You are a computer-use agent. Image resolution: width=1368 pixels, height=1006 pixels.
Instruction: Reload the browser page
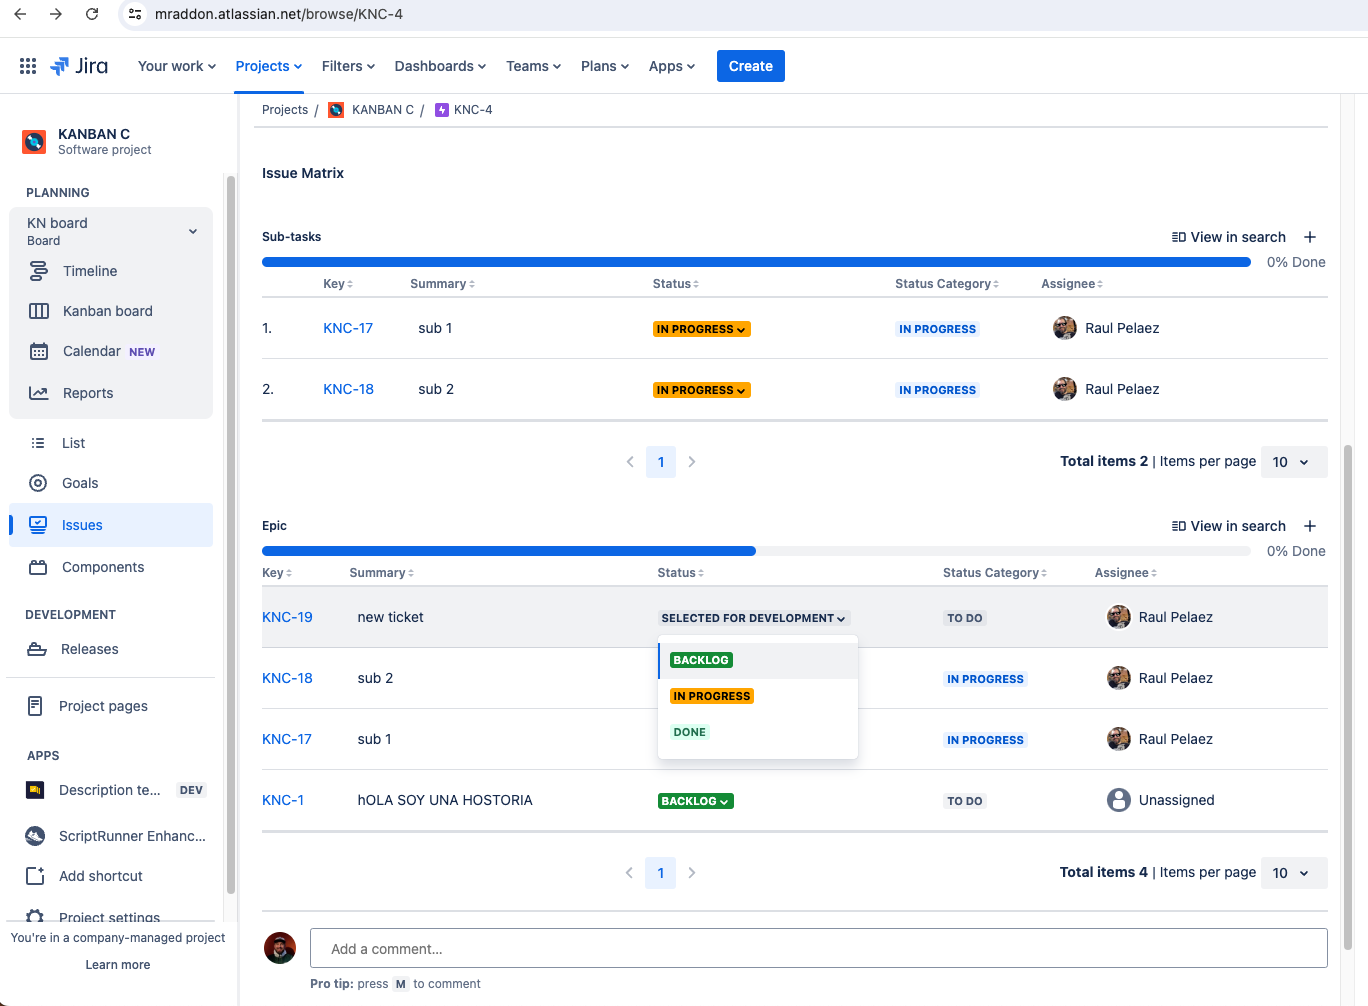pos(92,14)
